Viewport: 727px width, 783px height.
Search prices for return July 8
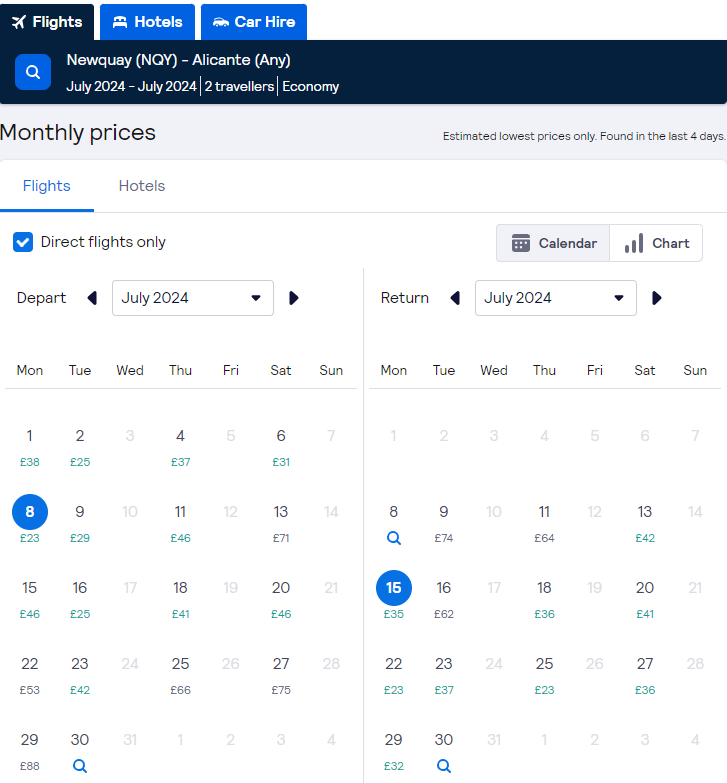click(x=394, y=538)
